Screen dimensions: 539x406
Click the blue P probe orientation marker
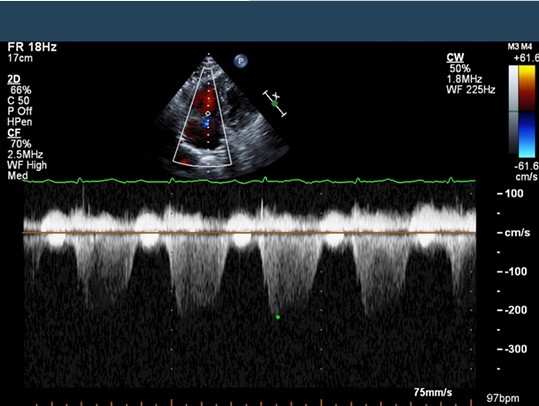tap(241, 61)
